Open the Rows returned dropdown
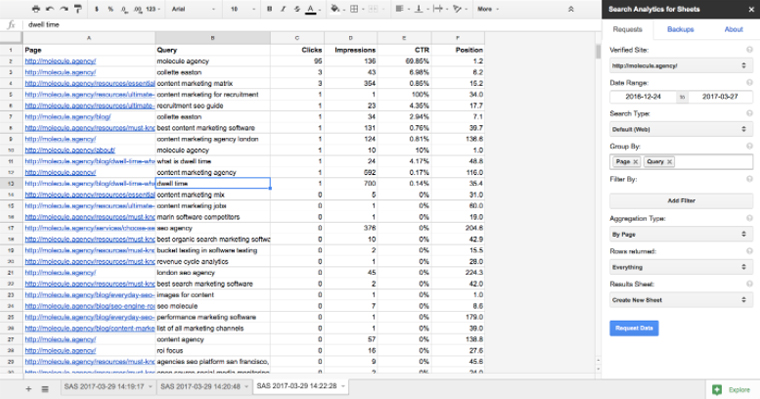760x399 pixels. point(681,267)
